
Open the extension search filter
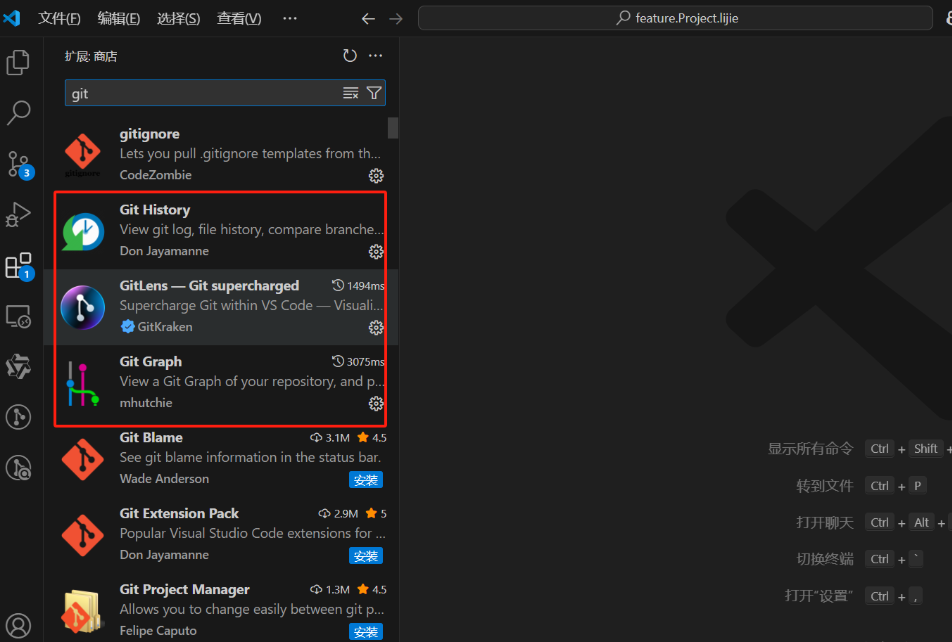374,93
